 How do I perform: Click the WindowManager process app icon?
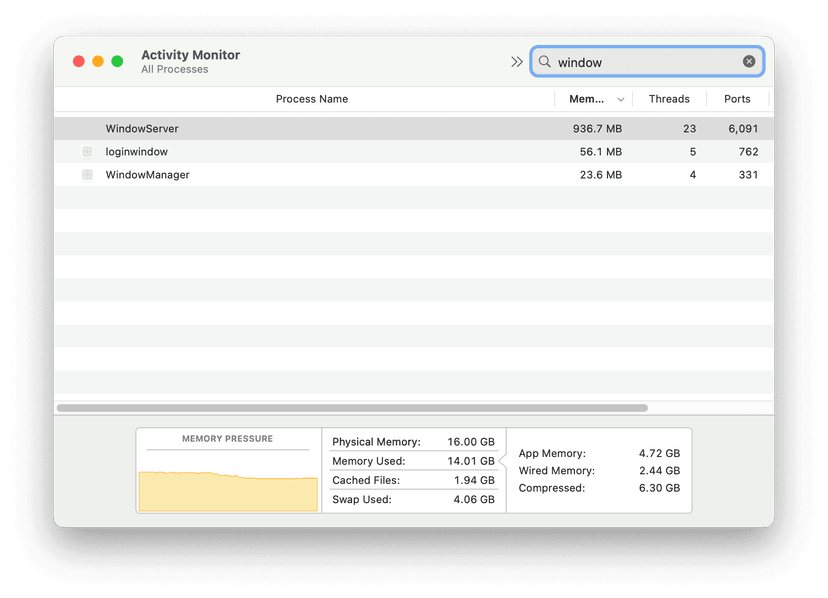click(x=87, y=174)
